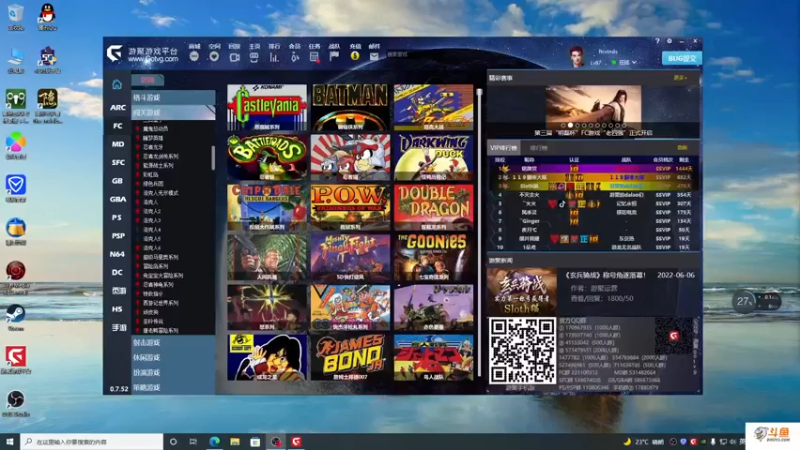
Task: Open OBS Studio desktop shortcut
Action: coord(16,404)
